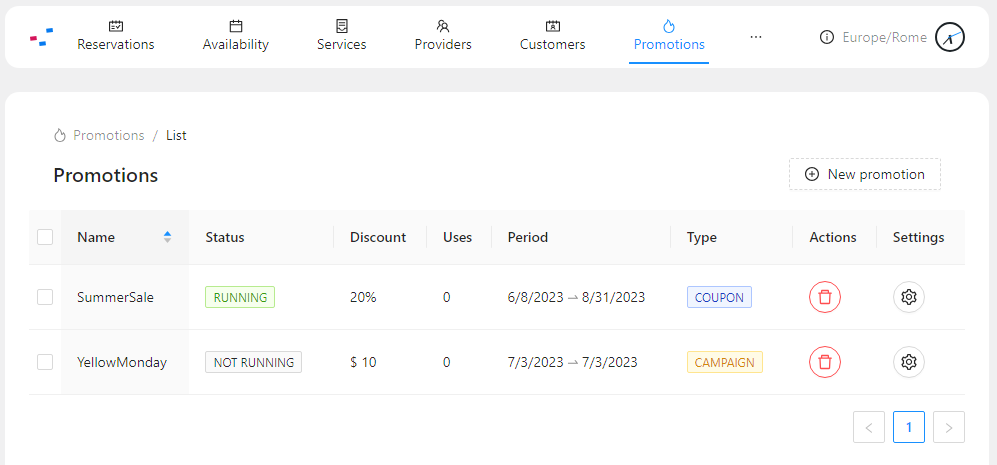Open settings gear for SummerSale
Image resolution: width=997 pixels, height=465 pixels.
coord(909,297)
